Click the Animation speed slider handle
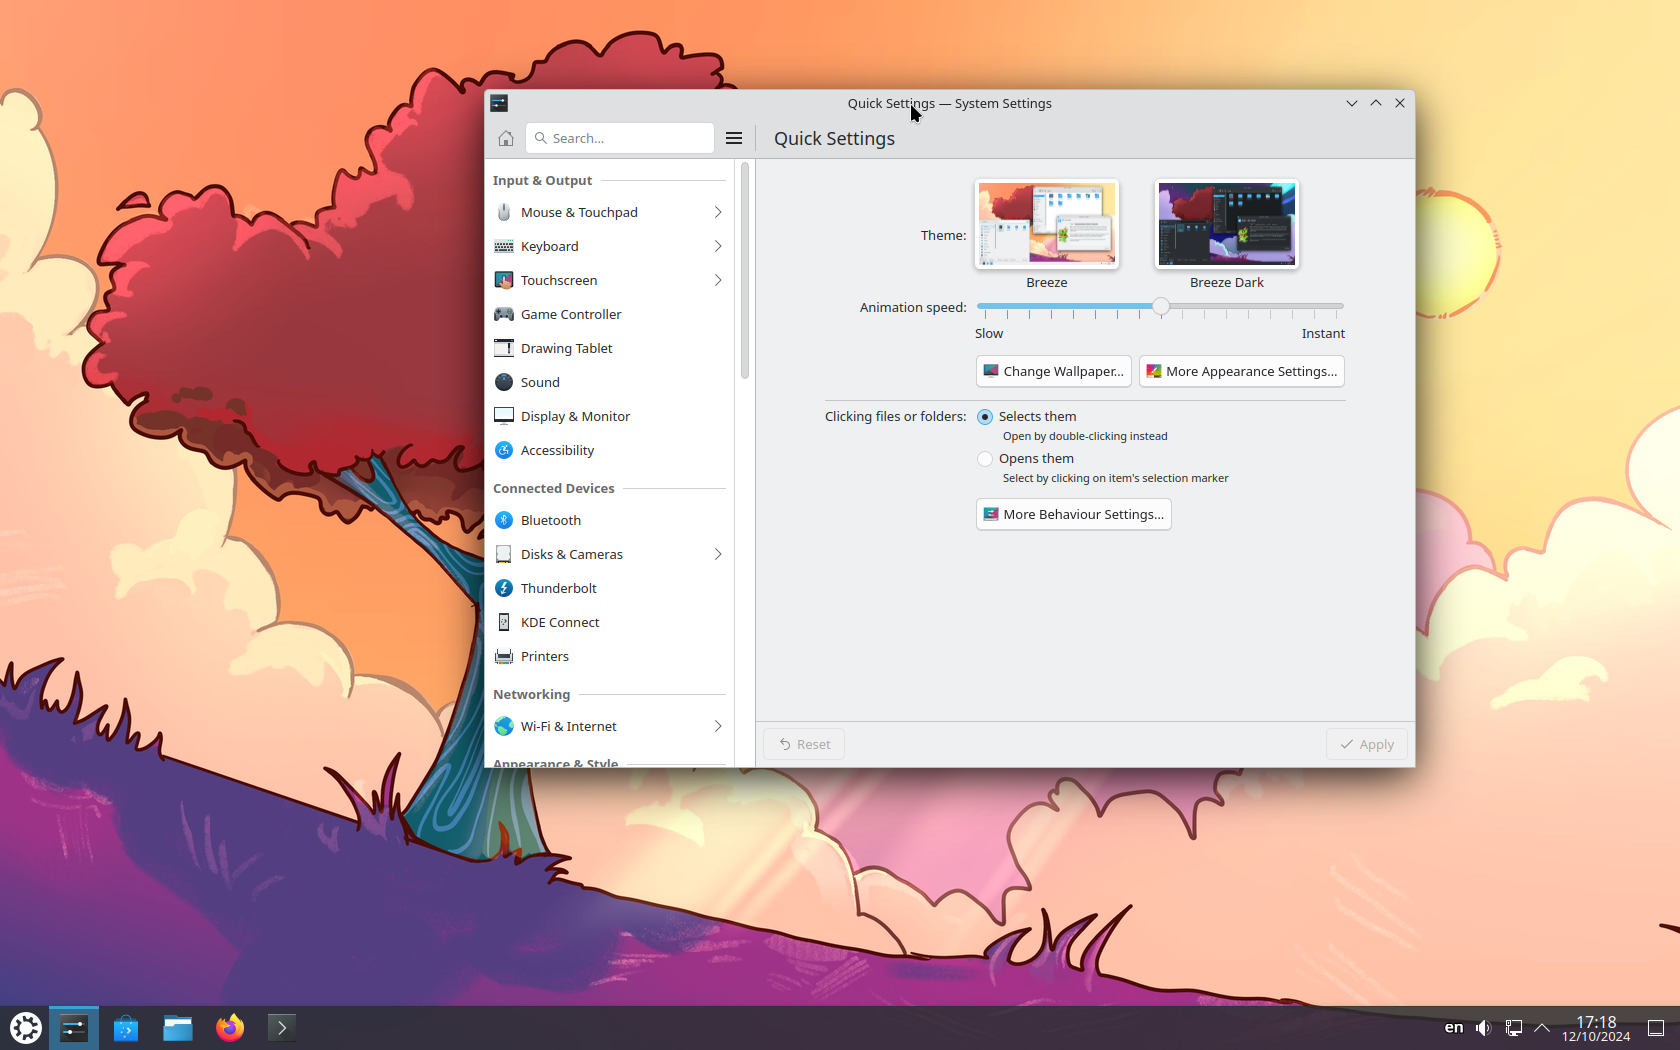Screen dimensions: 1680x1050 pos(1160,306)
